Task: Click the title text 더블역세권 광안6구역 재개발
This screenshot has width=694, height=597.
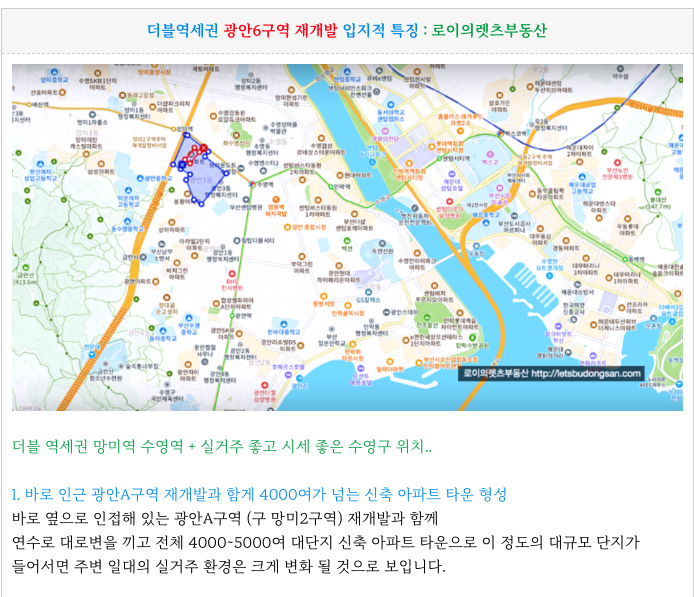Action: [x=242, y=30]
